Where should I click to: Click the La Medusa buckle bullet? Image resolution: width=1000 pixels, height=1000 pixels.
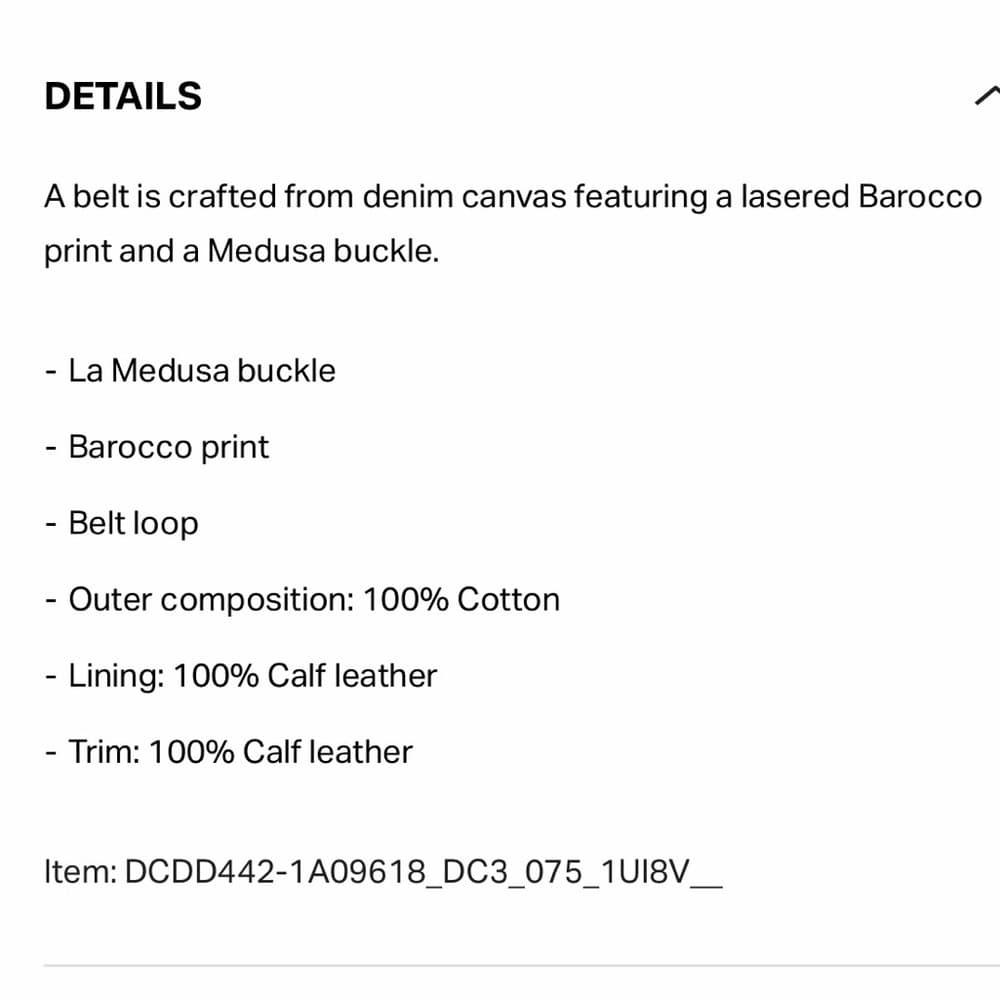[190, 371]
